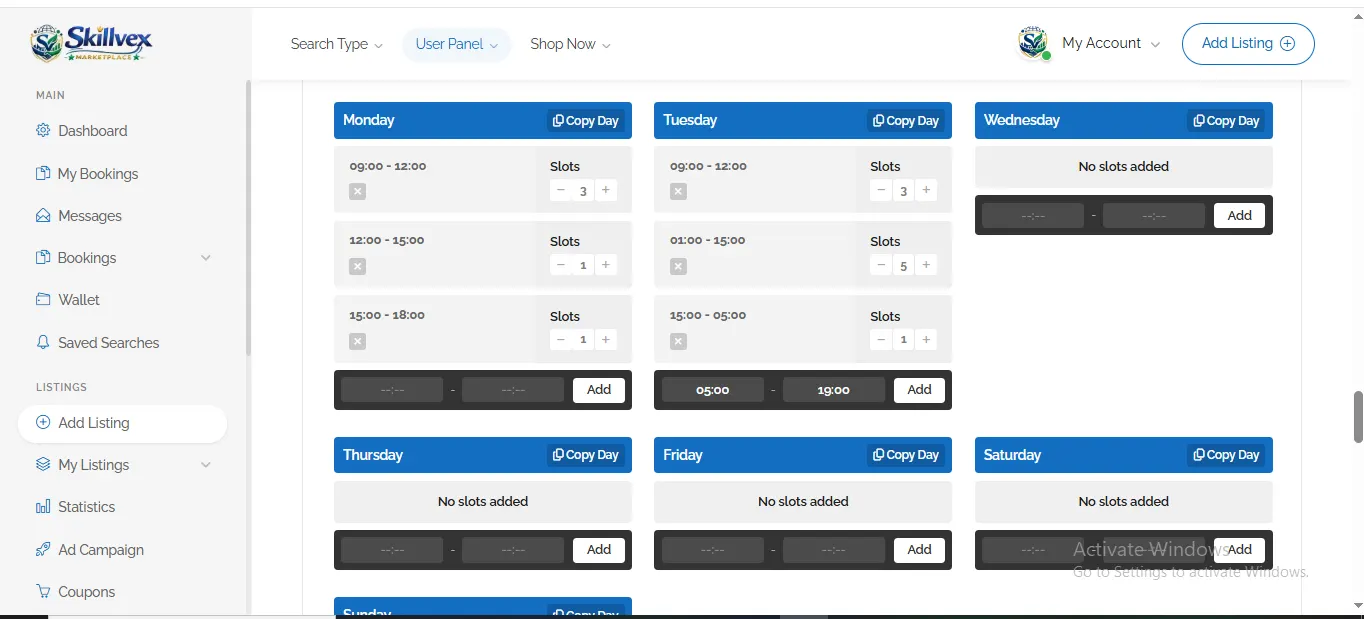Open the Search Type menu

click(x=336, y=44)
